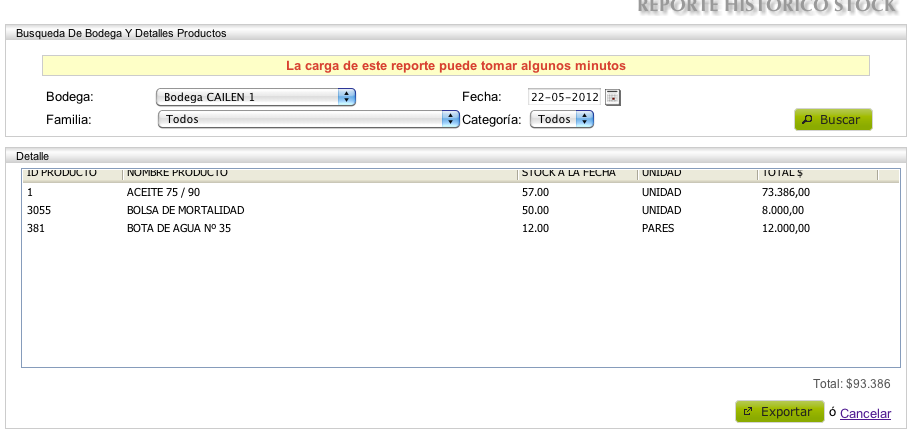
Task: Select the BOTA DE AGUA Nº 35 row
Action: [x=460, y=228]
